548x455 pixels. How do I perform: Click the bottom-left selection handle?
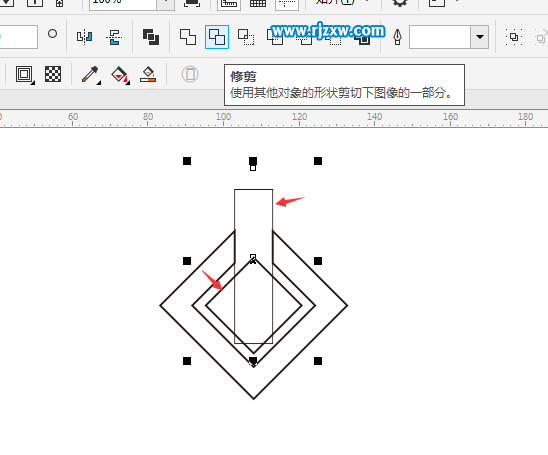click(187, 361)
